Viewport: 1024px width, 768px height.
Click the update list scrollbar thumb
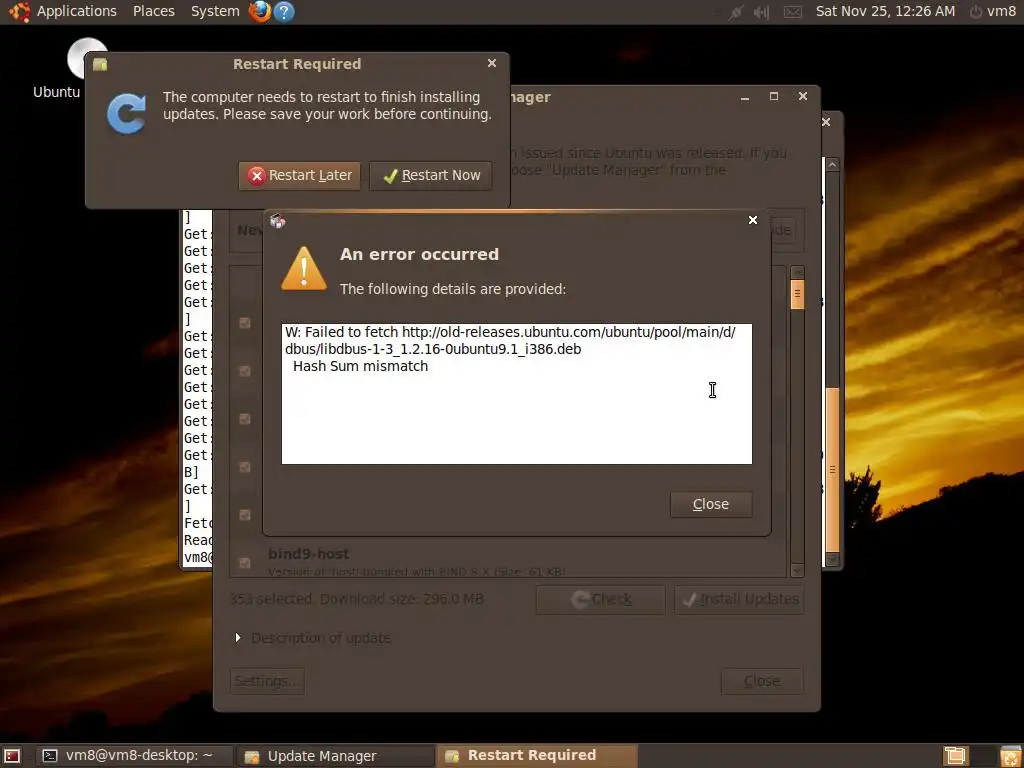[x=797, y=295]
